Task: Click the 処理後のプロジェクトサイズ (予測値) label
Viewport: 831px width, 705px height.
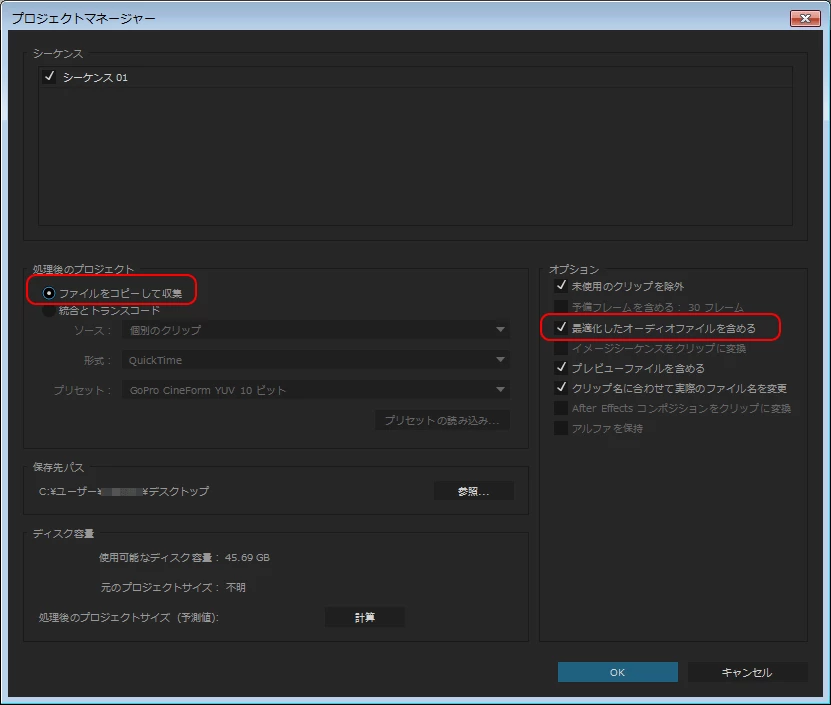Action: pos(129,618)
